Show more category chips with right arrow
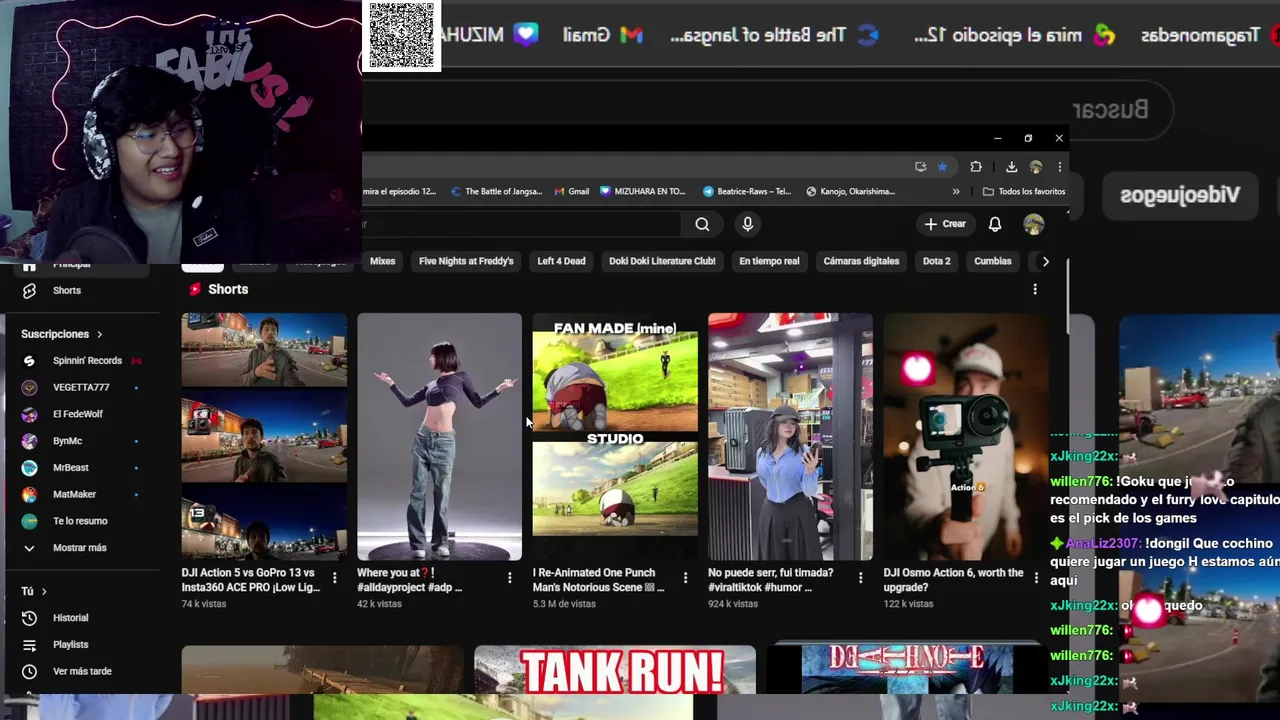 pos(1045,261)
